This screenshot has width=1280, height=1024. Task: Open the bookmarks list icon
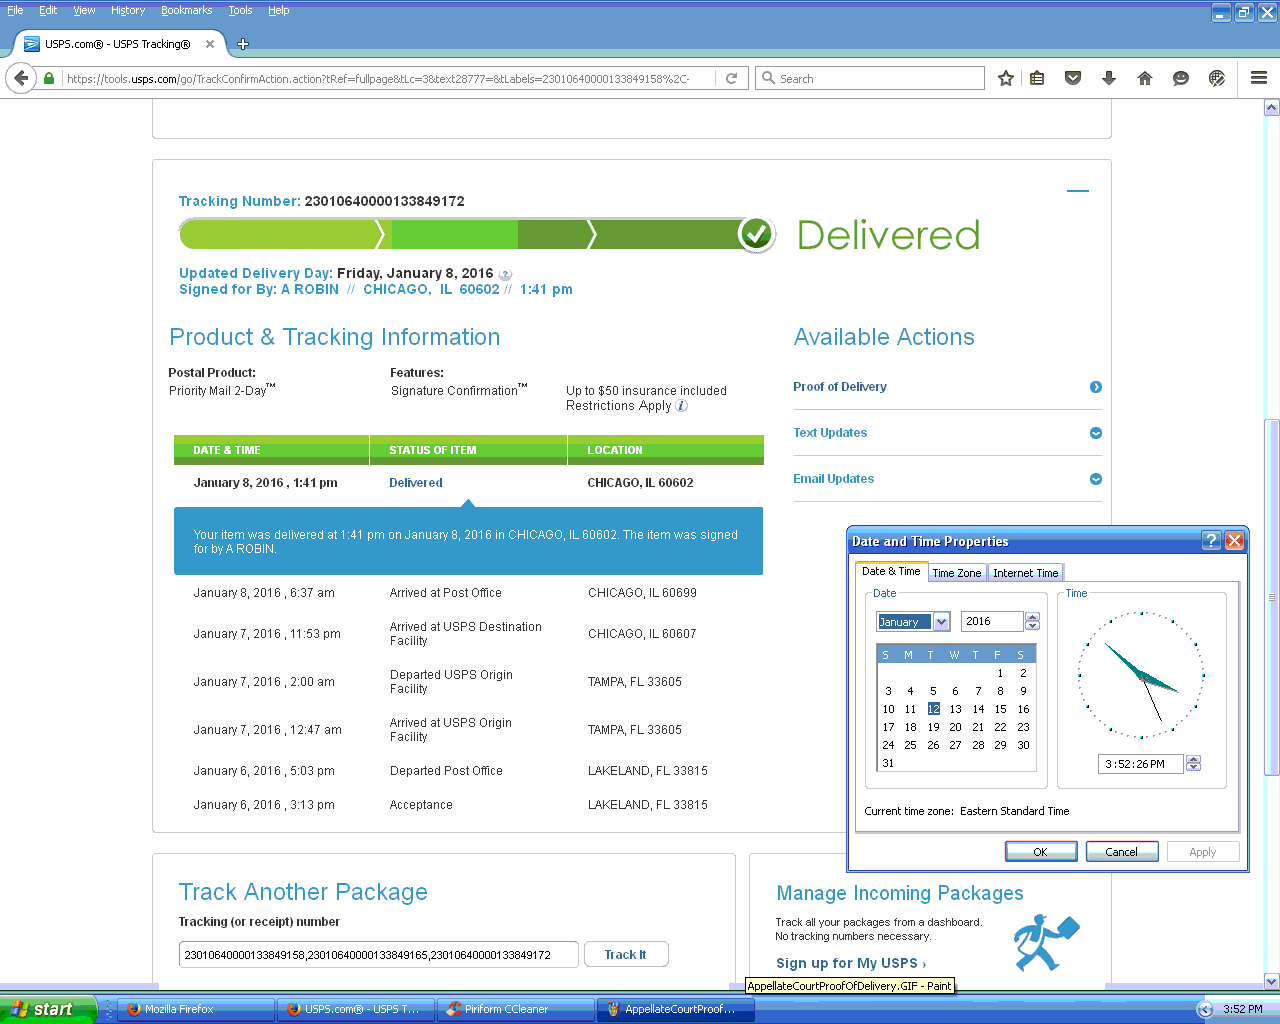point(1037,78)
